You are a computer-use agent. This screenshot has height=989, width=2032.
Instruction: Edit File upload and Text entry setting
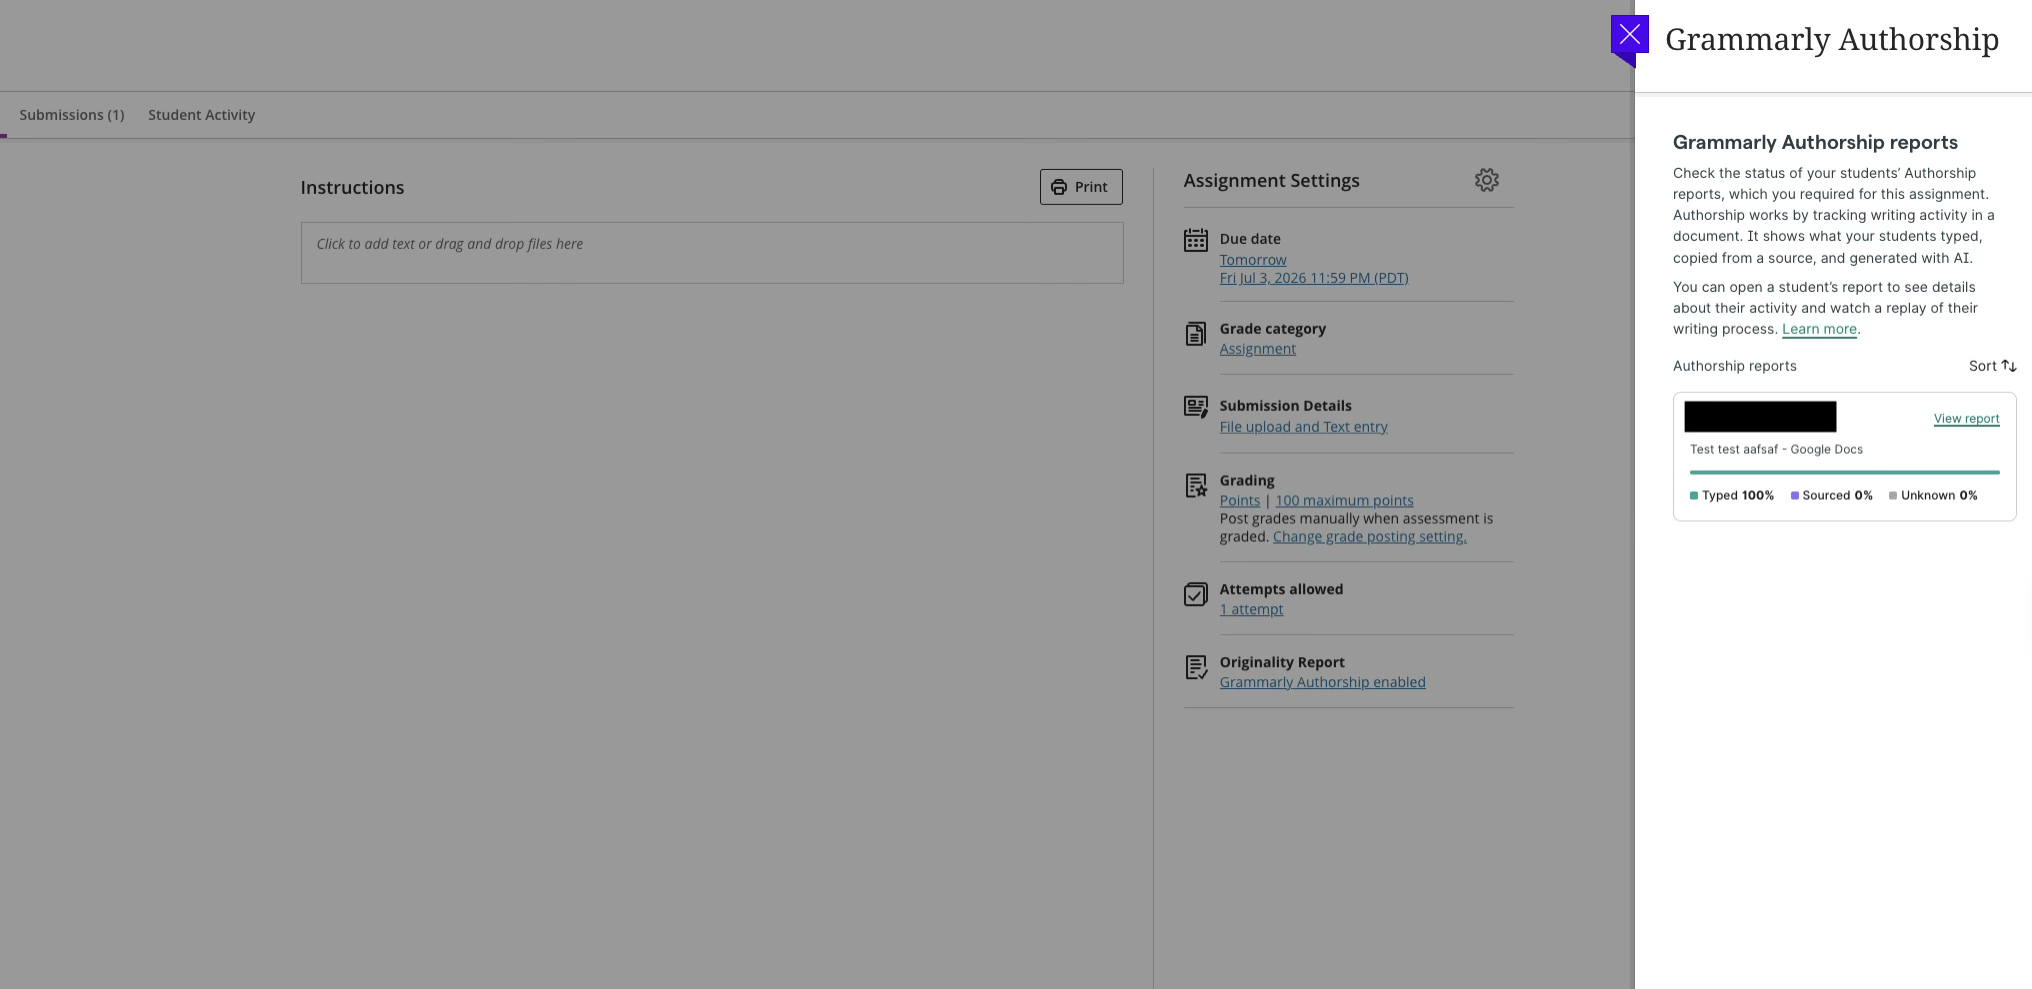1304,427
